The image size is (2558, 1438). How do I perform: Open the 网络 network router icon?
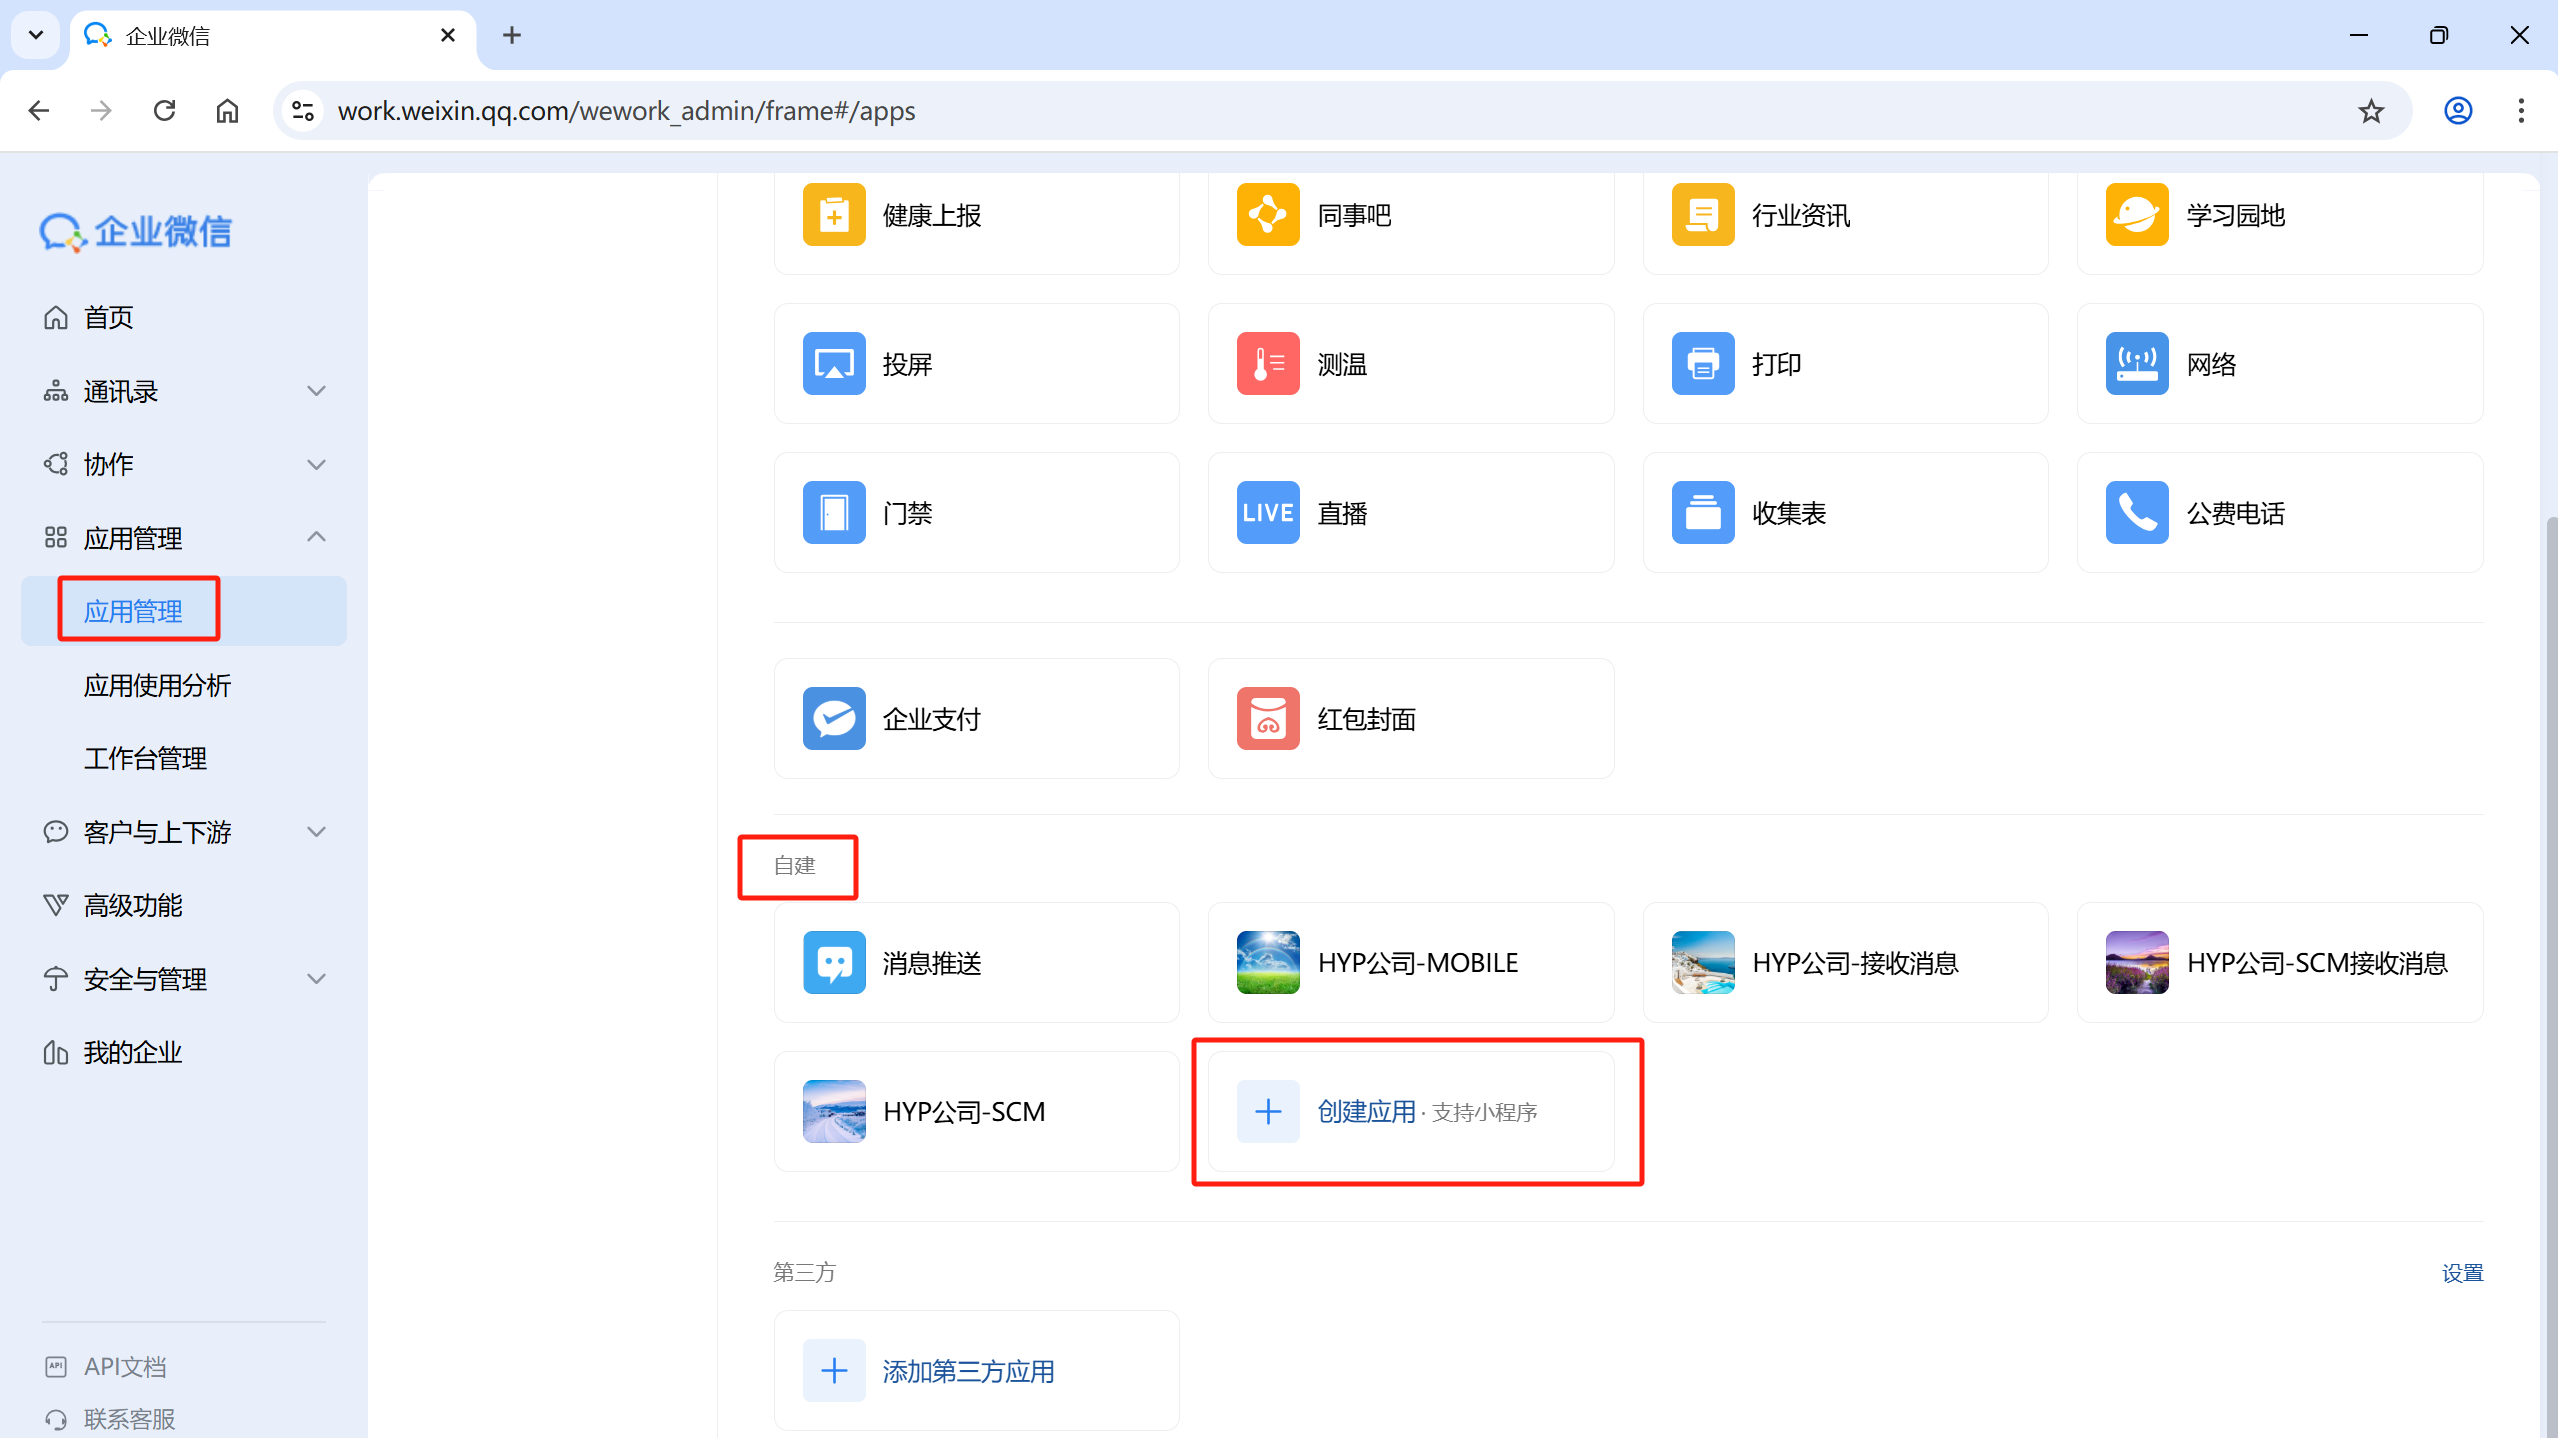point(2136,363)
